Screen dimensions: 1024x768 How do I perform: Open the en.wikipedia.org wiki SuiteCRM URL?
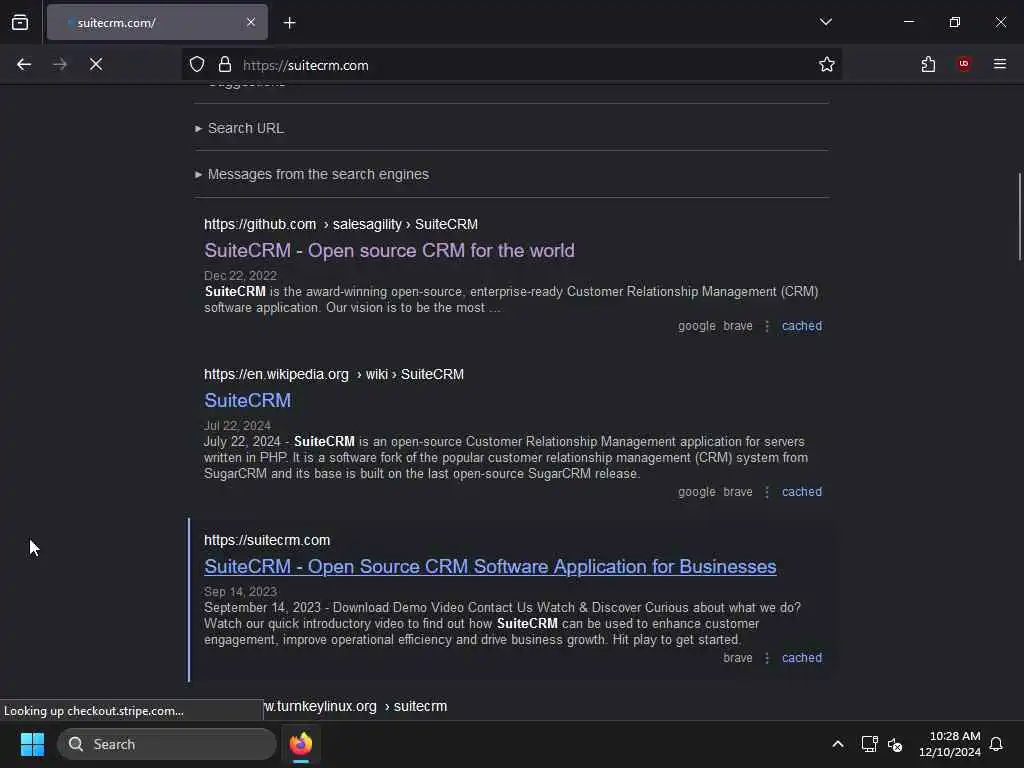click(x=334, y=374)
